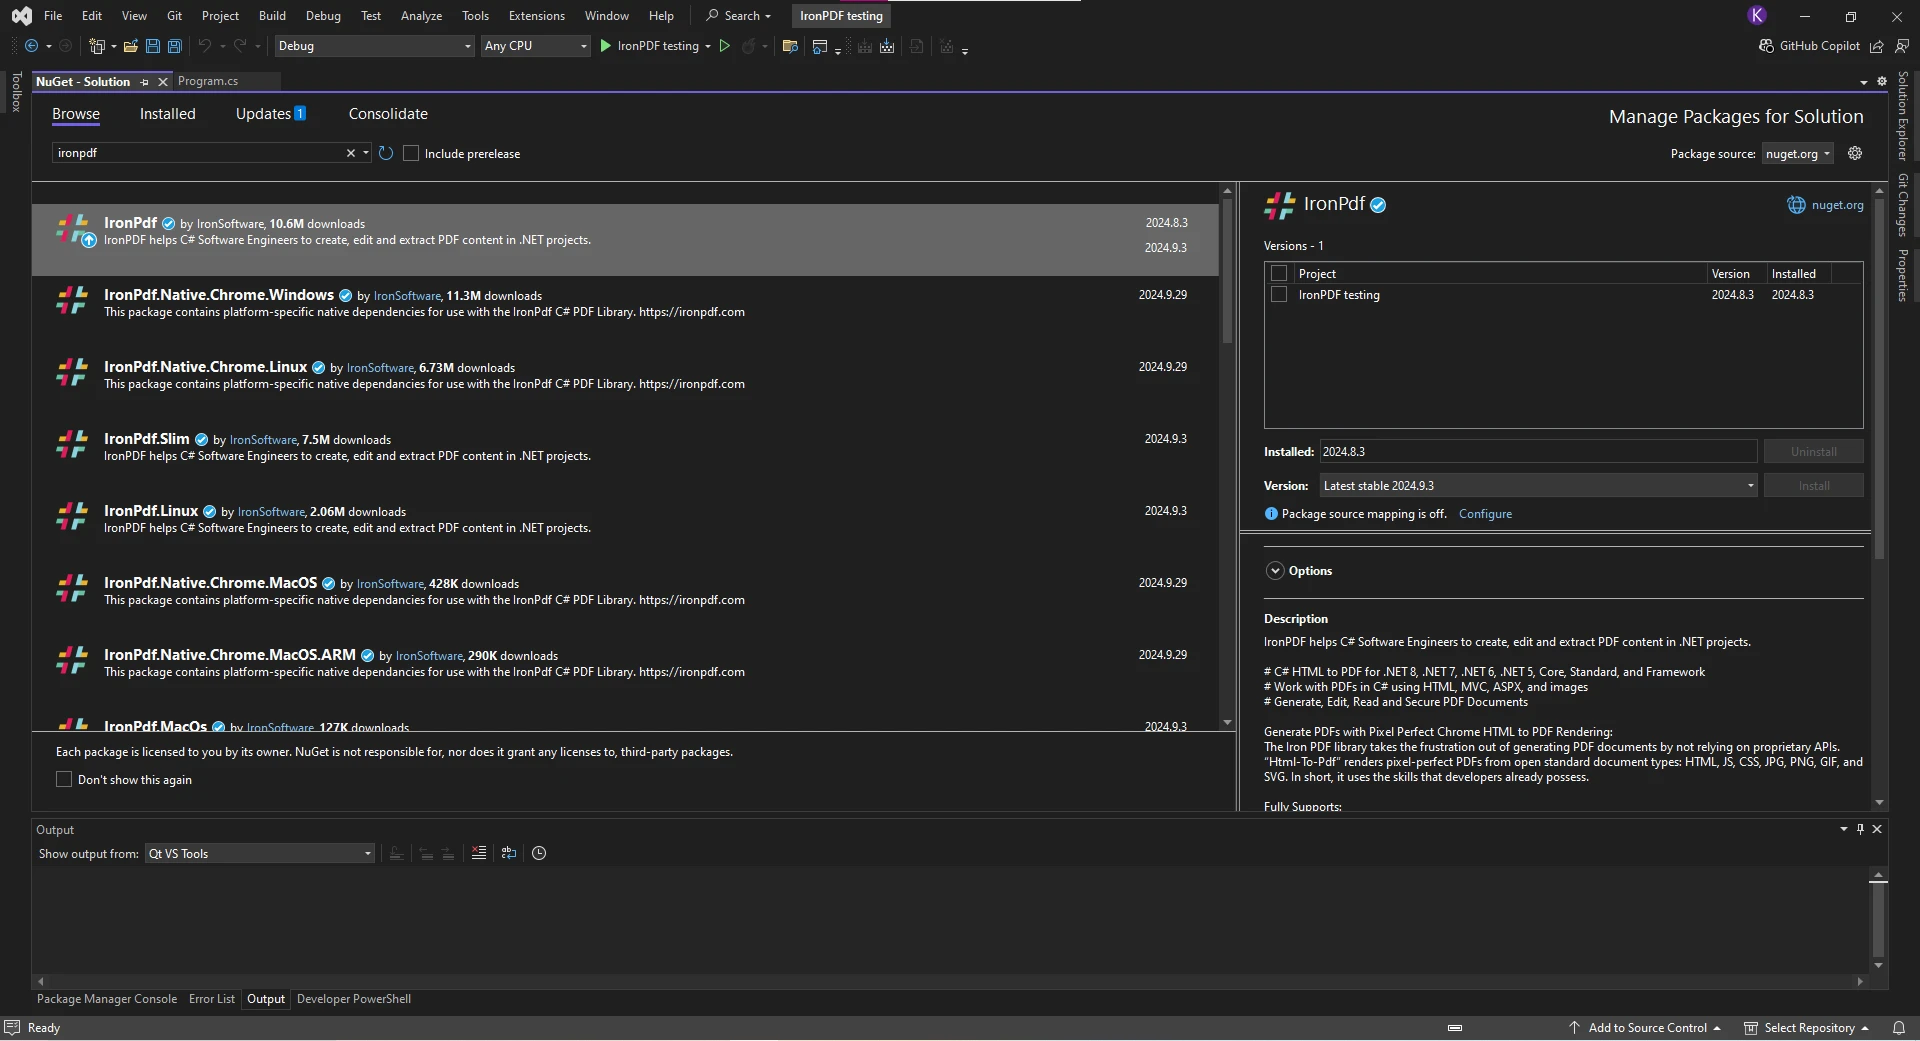Viewport: 1920px width, 1041px height.
Task: Click the package list vertical scrollbar
Action: (x=1227, y=271)
